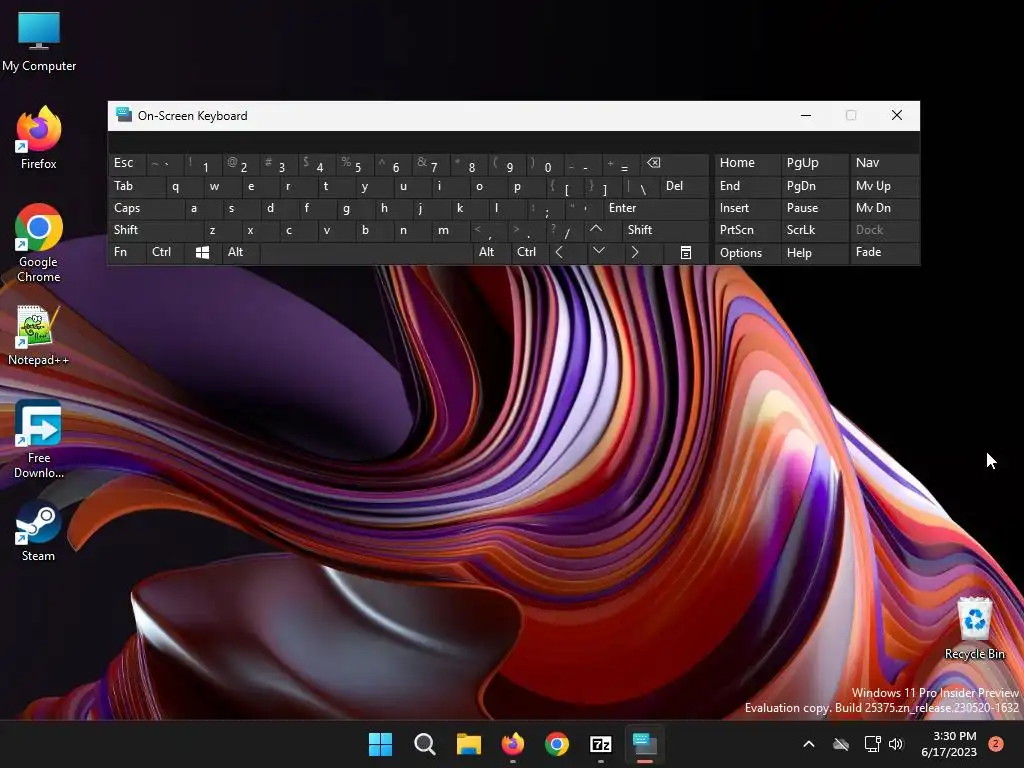Click the Pause key

814,208
